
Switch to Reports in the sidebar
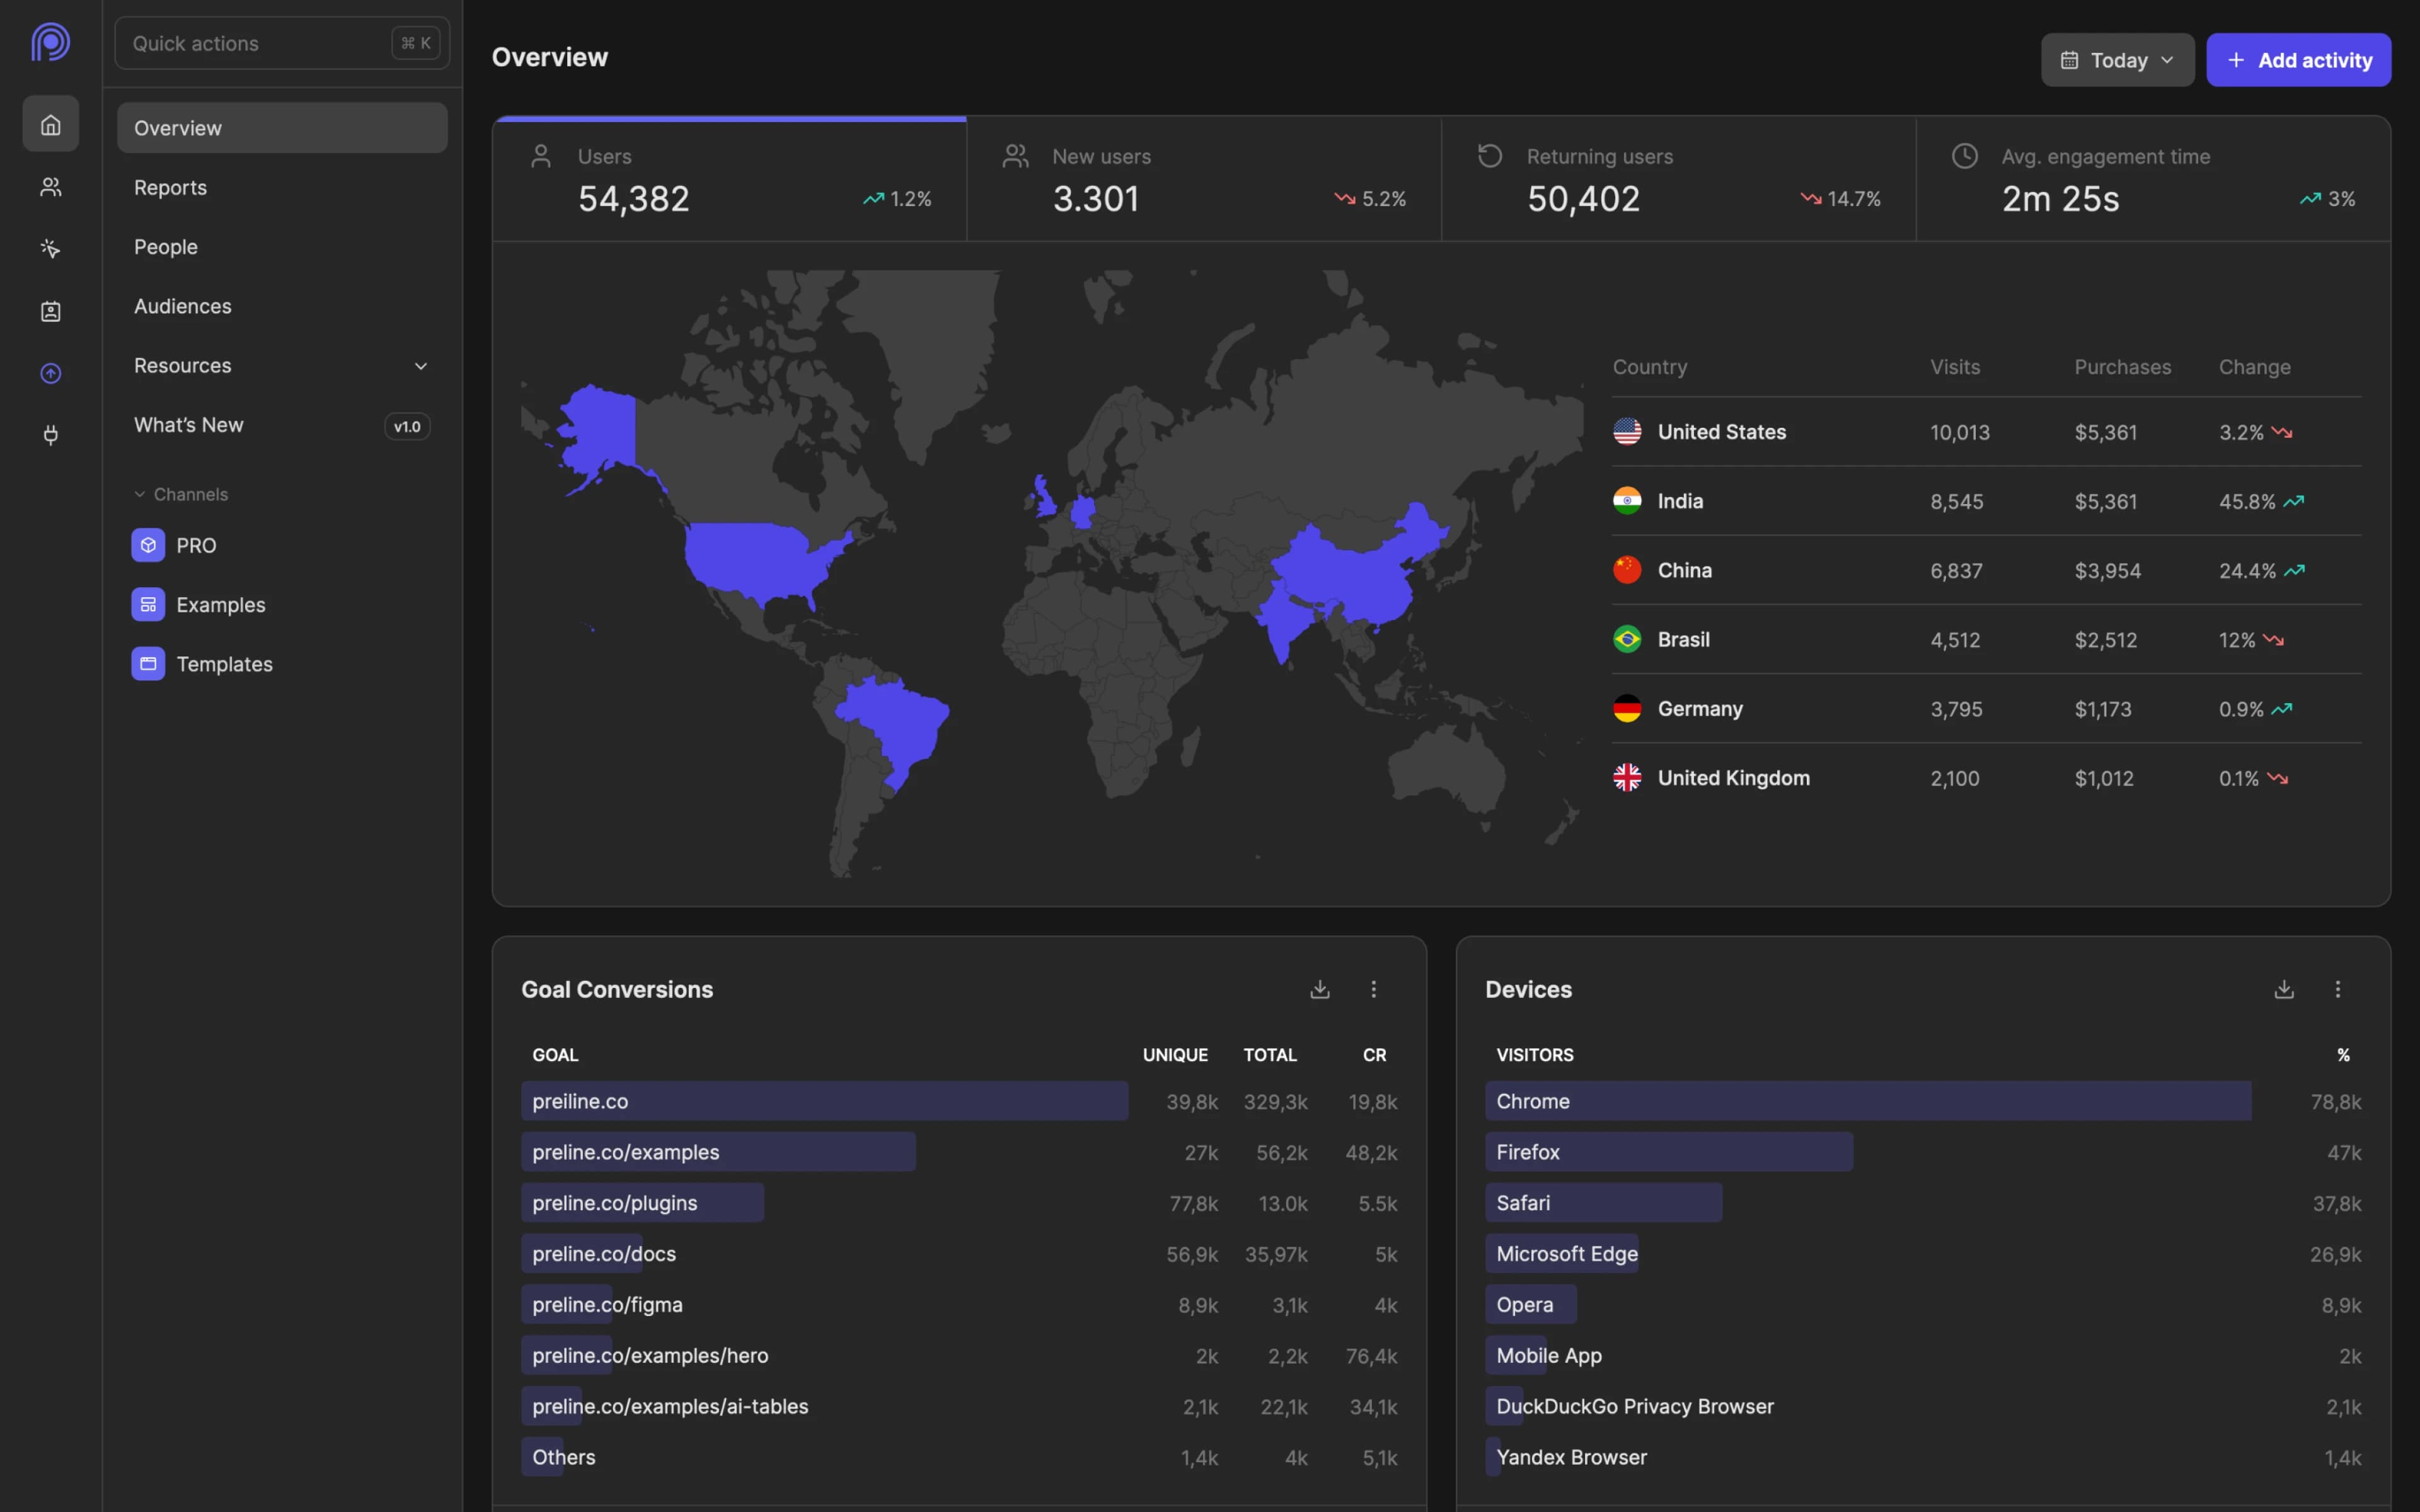coord(170,187)
